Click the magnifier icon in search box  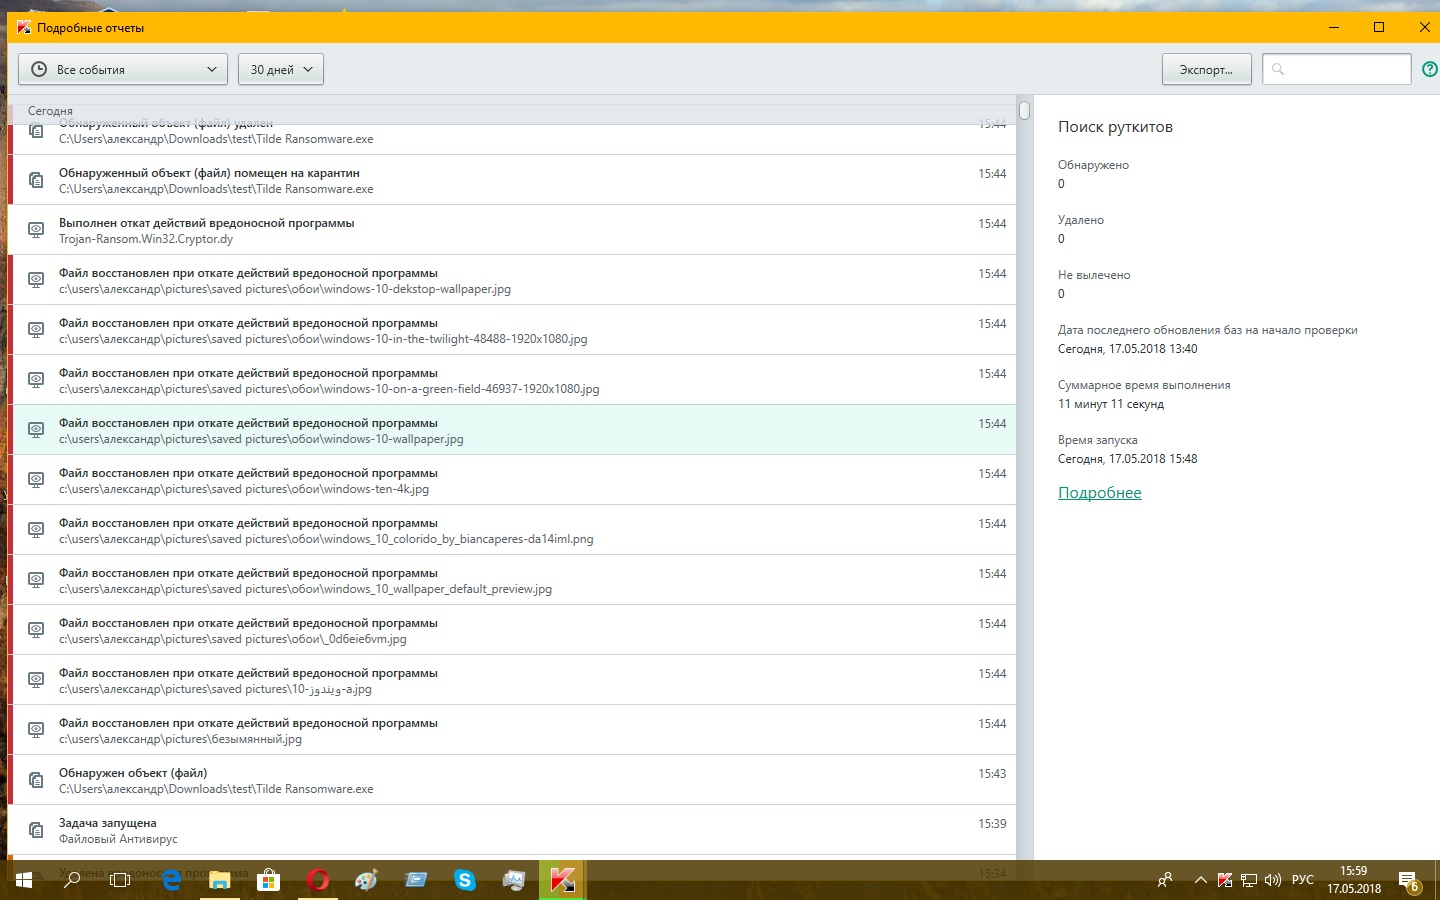(1278, 69)
